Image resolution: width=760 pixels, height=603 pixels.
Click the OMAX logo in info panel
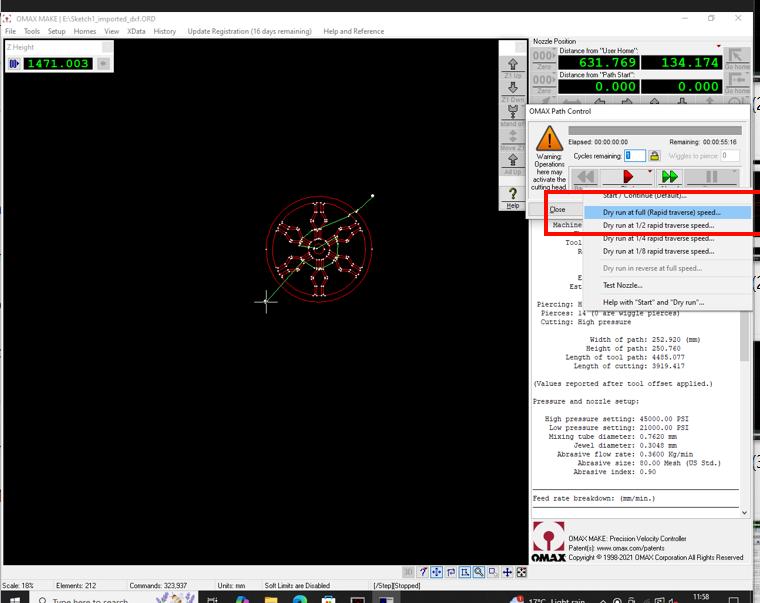tap(549, 541)
